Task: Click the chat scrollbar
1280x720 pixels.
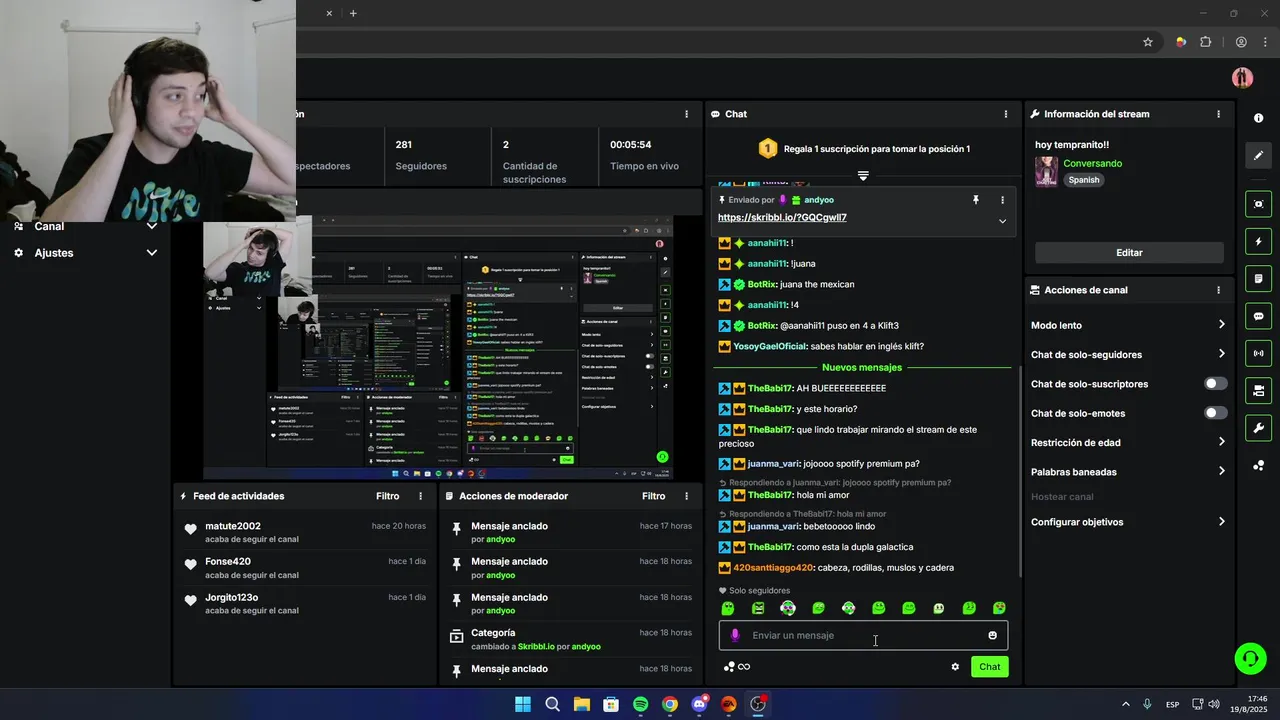Action: click(1020, 470)
